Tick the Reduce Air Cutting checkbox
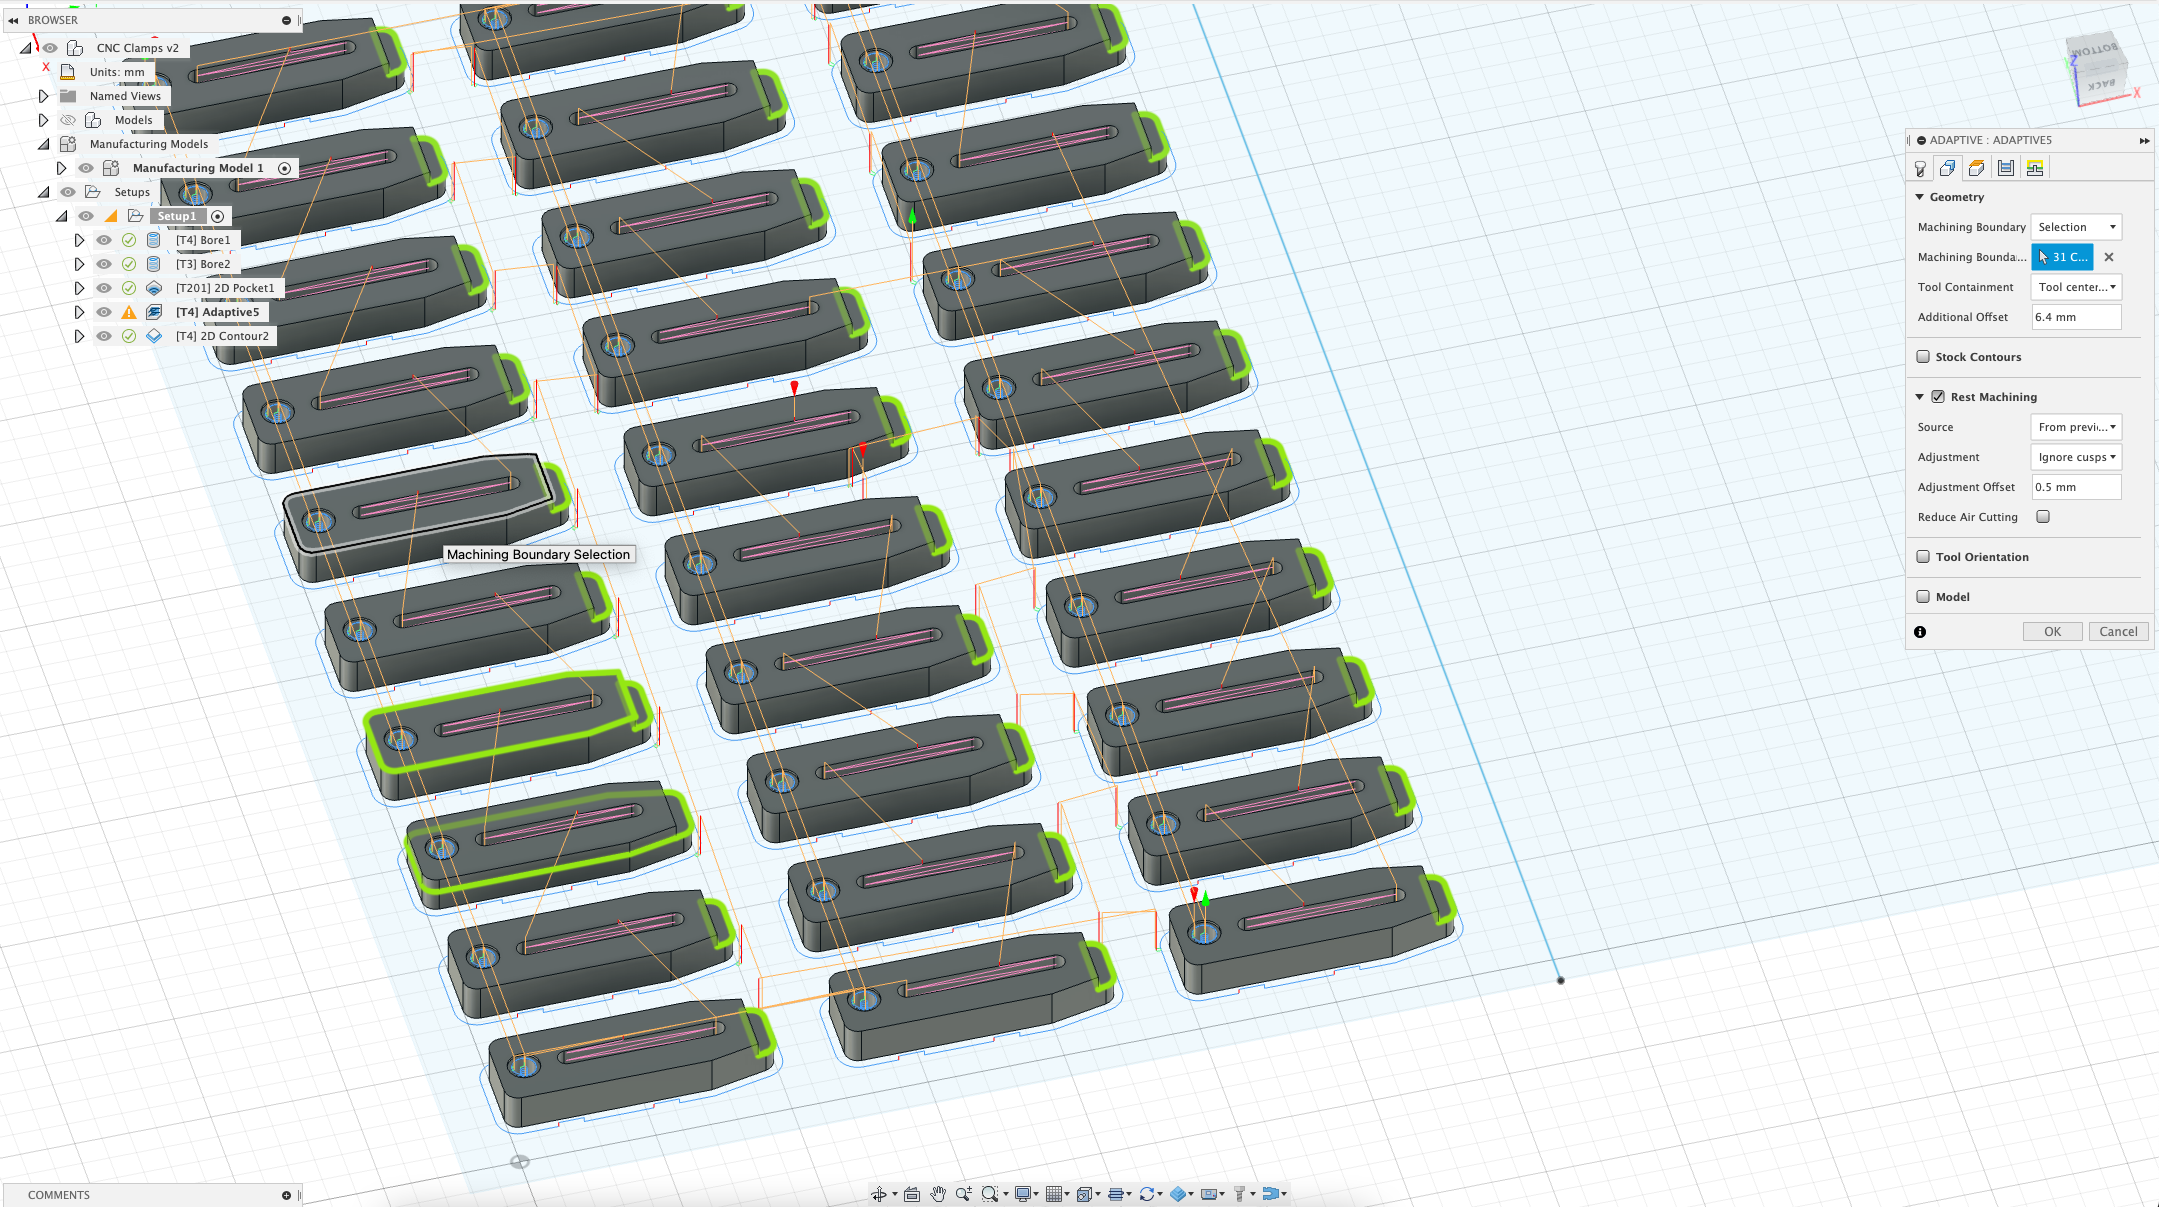2159x1207 pixels. 2043,517
